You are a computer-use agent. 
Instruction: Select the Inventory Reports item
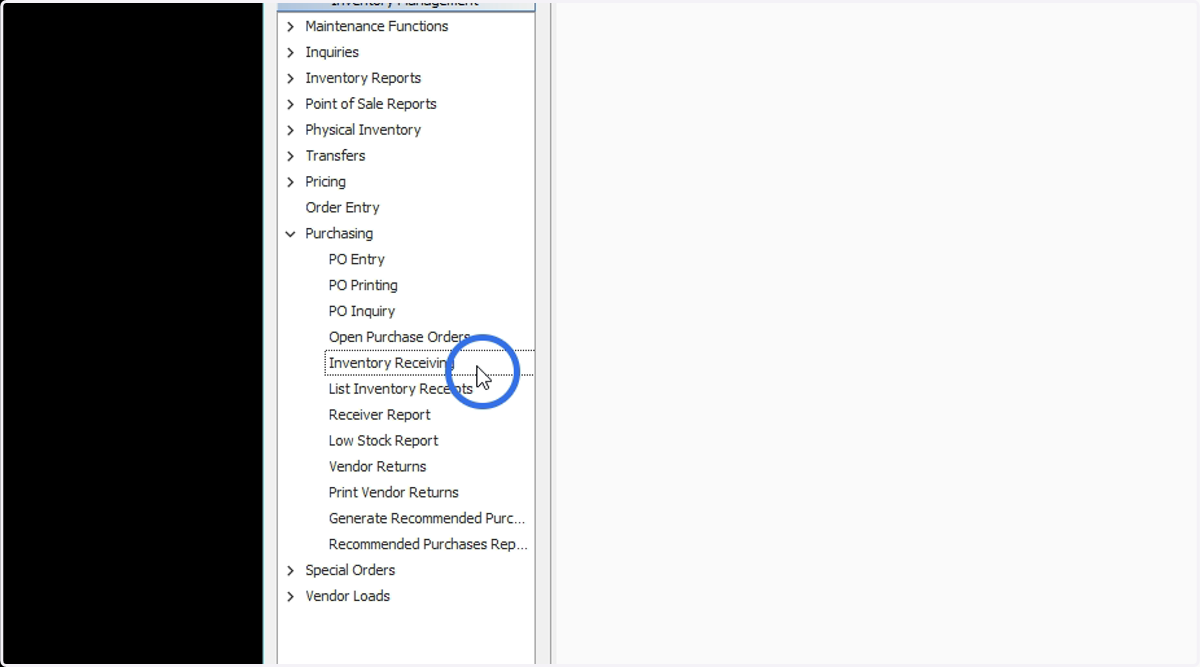click(363, 78)
